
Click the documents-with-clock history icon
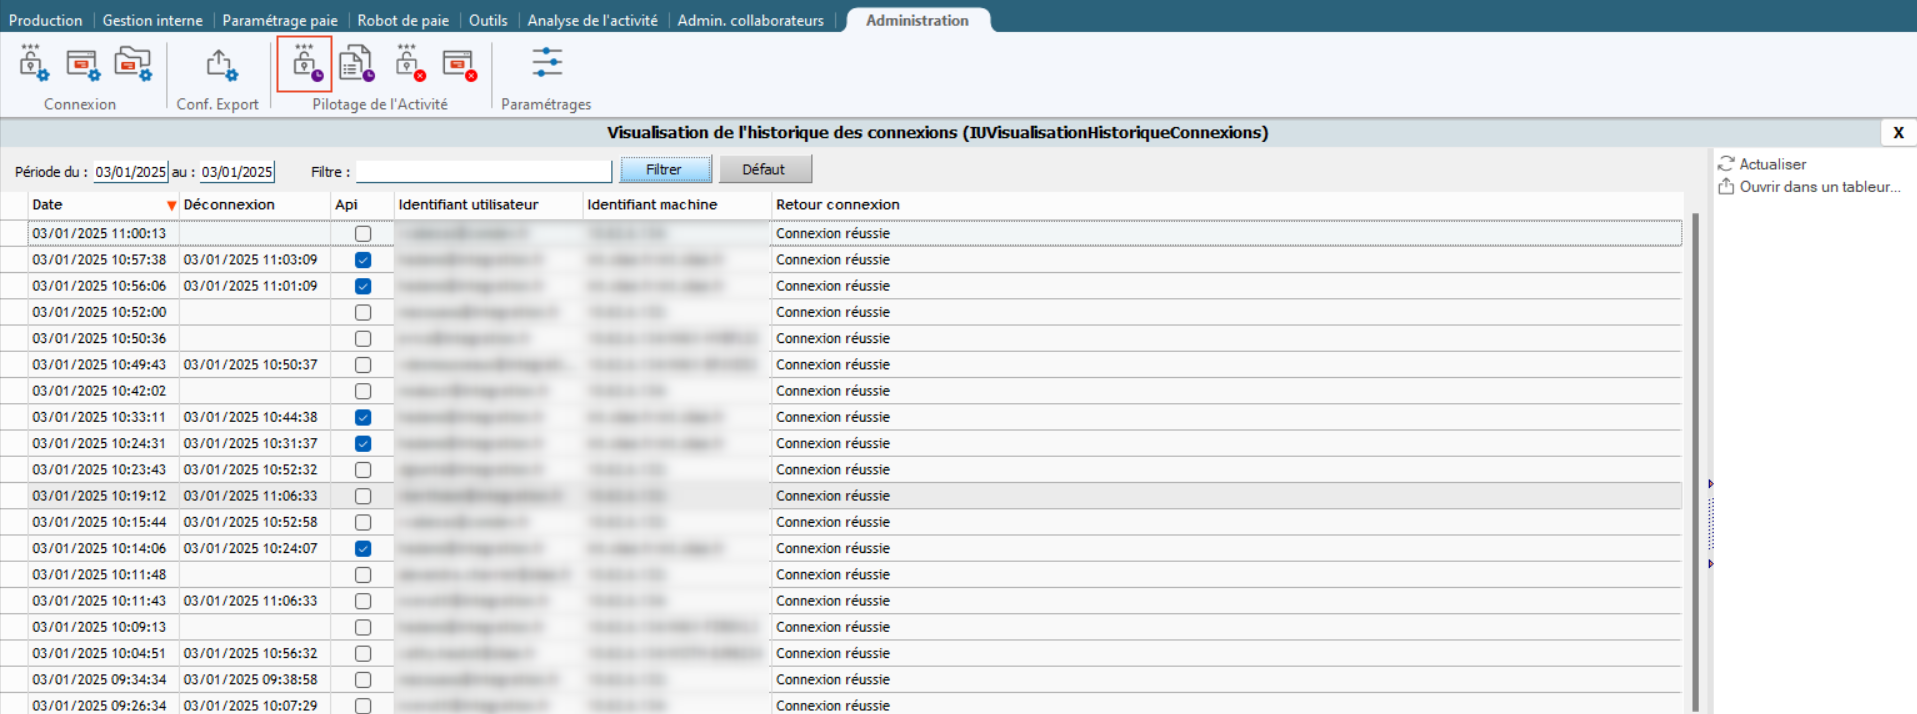[355, 64]
